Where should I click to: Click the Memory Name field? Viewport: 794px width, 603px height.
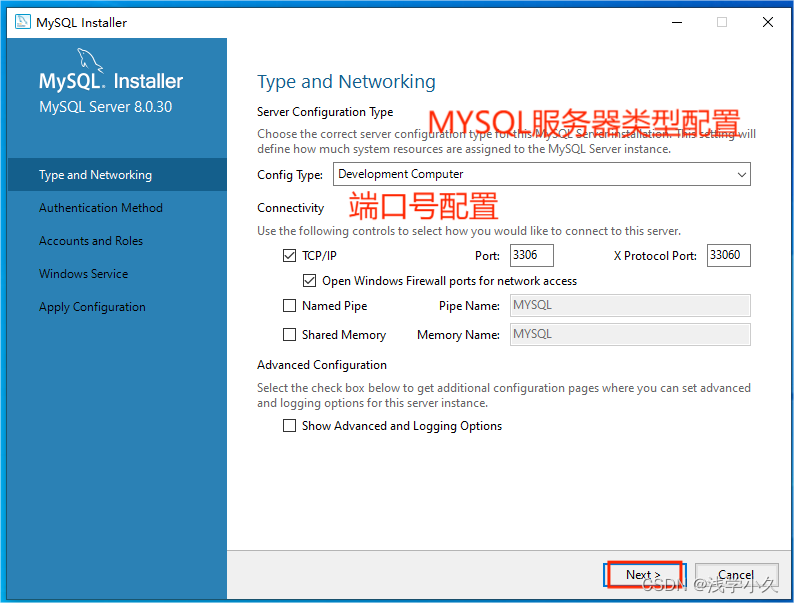[x=630, y=335]
